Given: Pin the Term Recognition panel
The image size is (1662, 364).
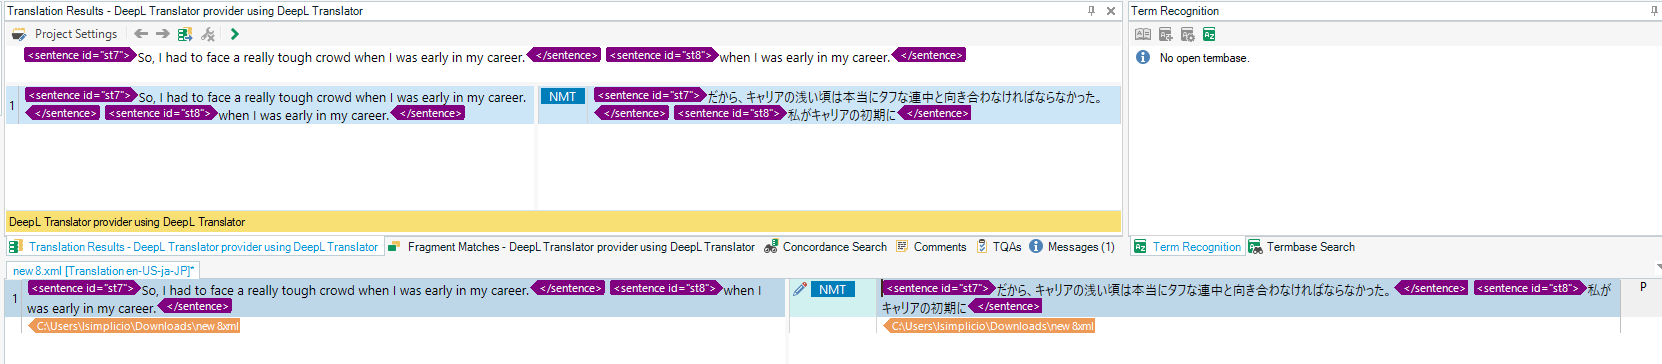Looking at the screenshot, I should [1654, 11].
